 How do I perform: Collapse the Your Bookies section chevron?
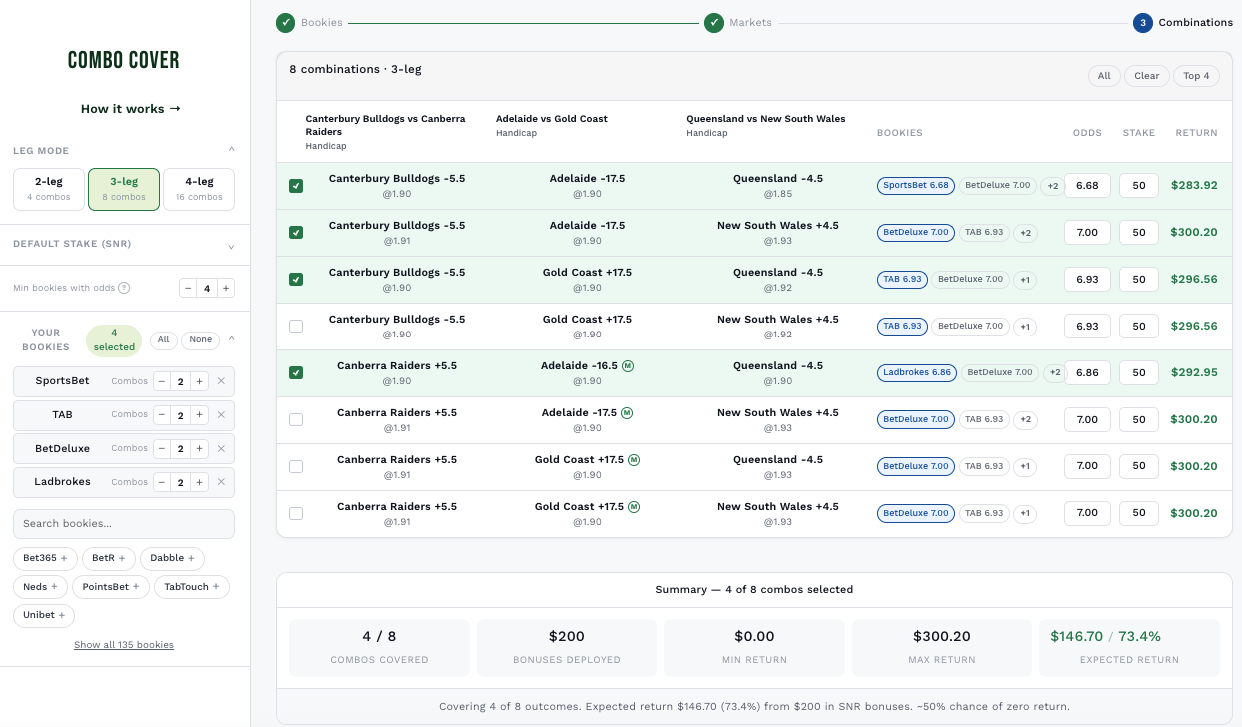pos(231,338)
